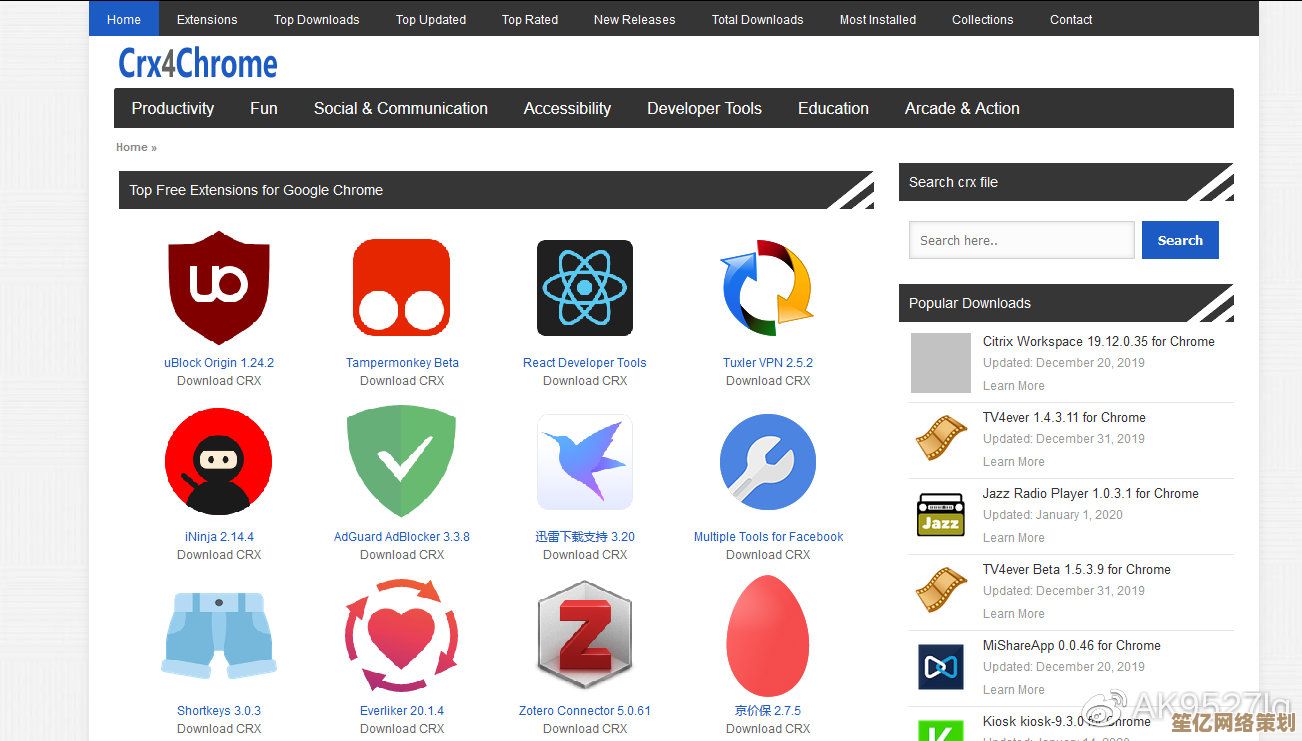Open the Zotero Connector 5.0.61 link

coord(585,711)
